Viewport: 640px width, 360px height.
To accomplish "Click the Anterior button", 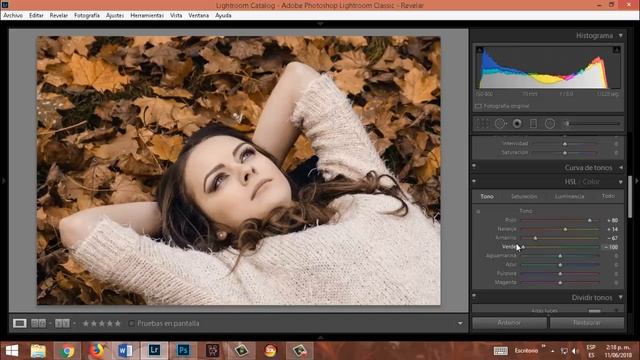I will point(509,323).
